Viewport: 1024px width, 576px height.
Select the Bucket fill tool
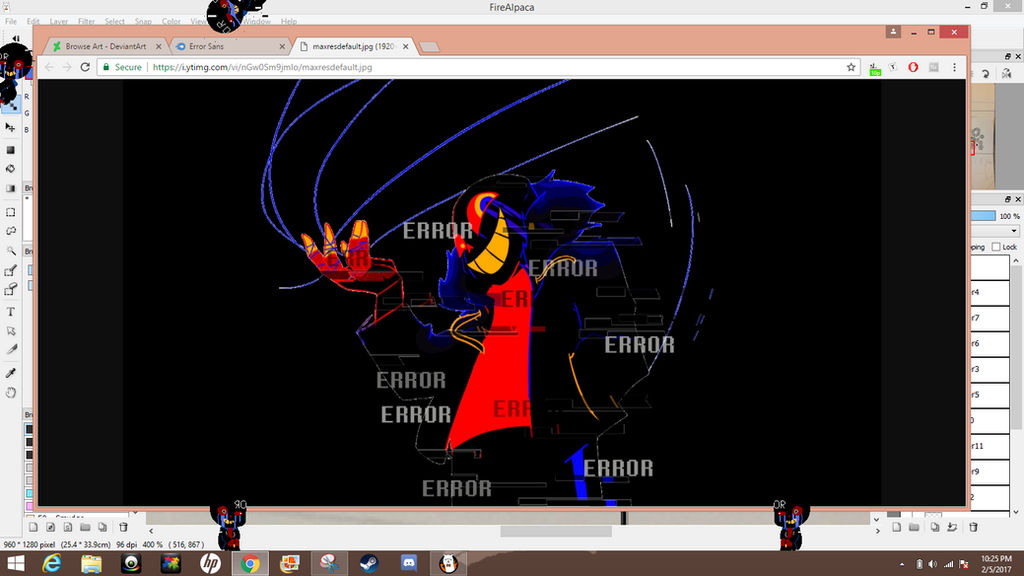pos(10,168)
